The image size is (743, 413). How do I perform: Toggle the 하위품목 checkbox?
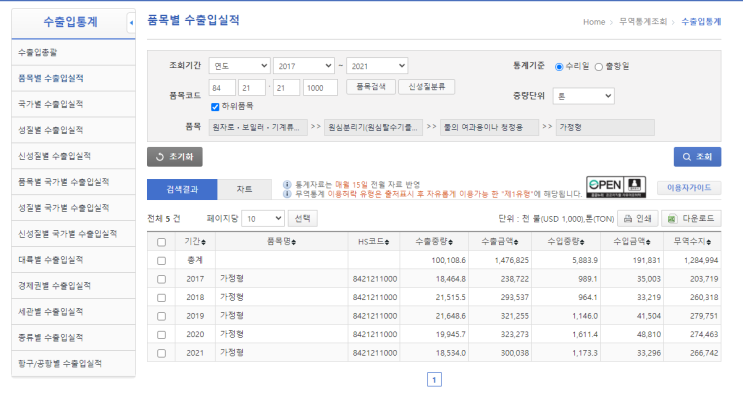coord(215,106)
